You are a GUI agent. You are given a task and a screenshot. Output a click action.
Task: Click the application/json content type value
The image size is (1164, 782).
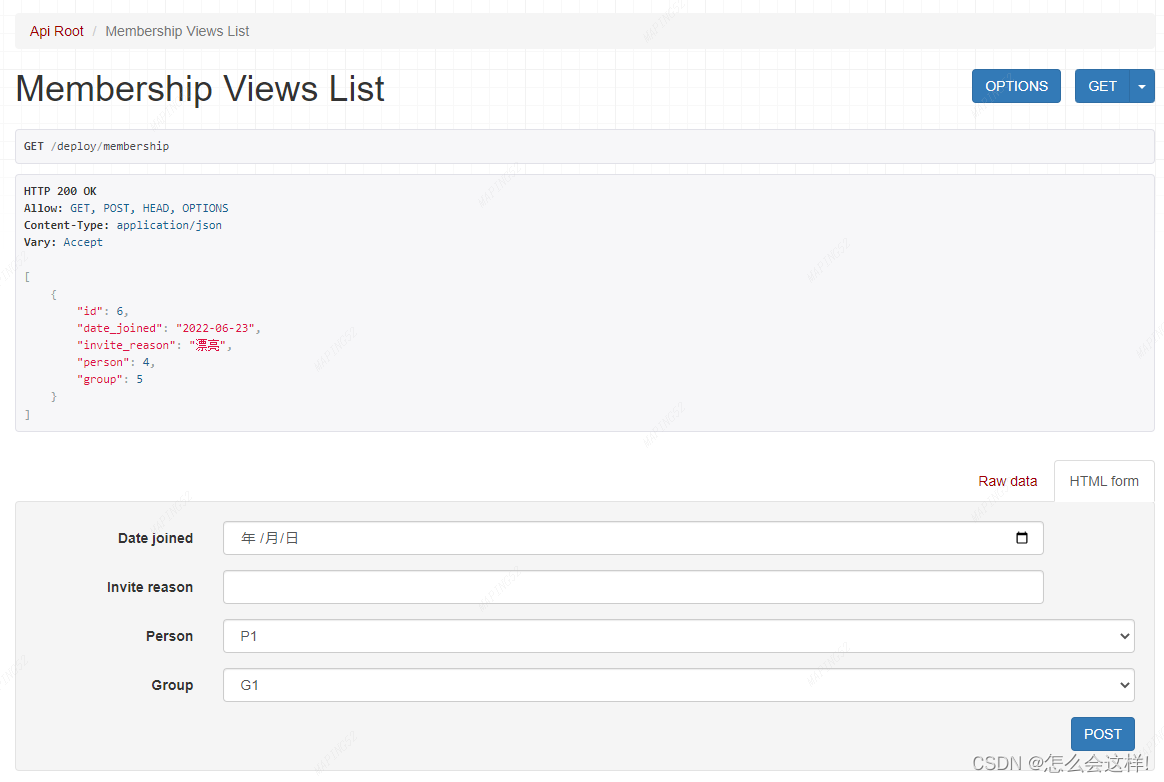pyautogui.click(x=169, y=225)
